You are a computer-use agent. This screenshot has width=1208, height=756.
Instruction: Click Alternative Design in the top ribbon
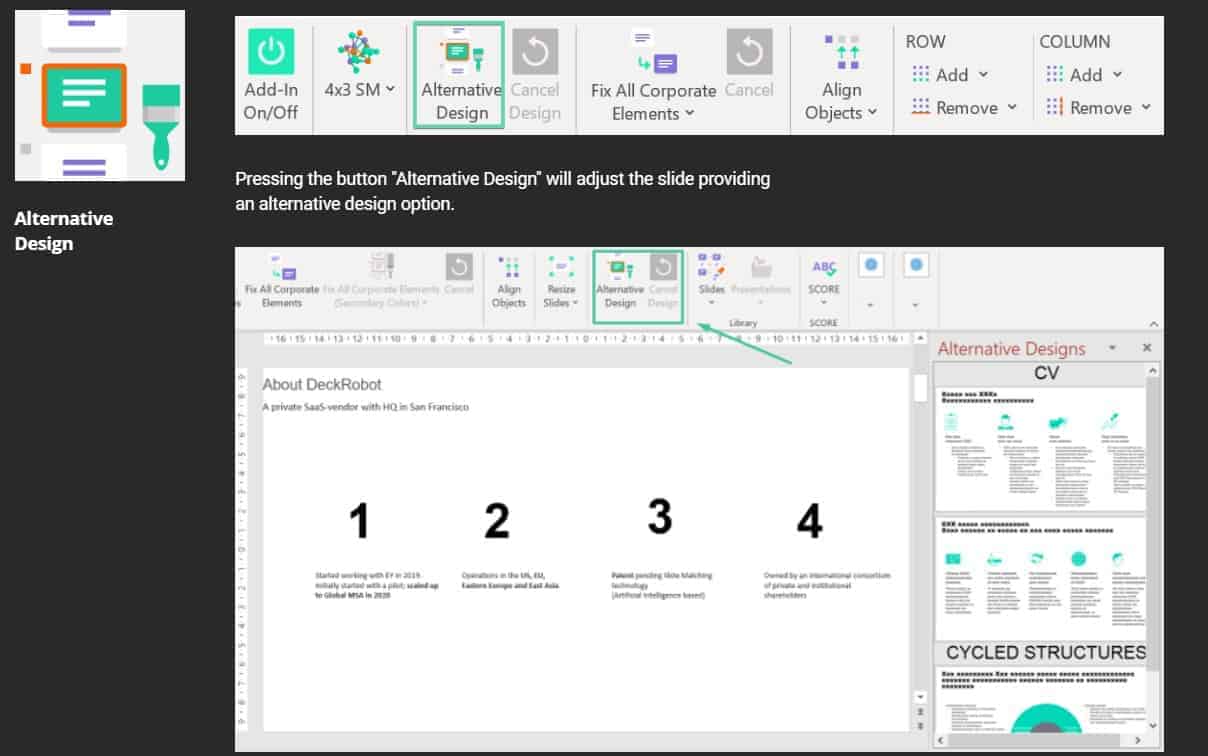coord(461,75)
